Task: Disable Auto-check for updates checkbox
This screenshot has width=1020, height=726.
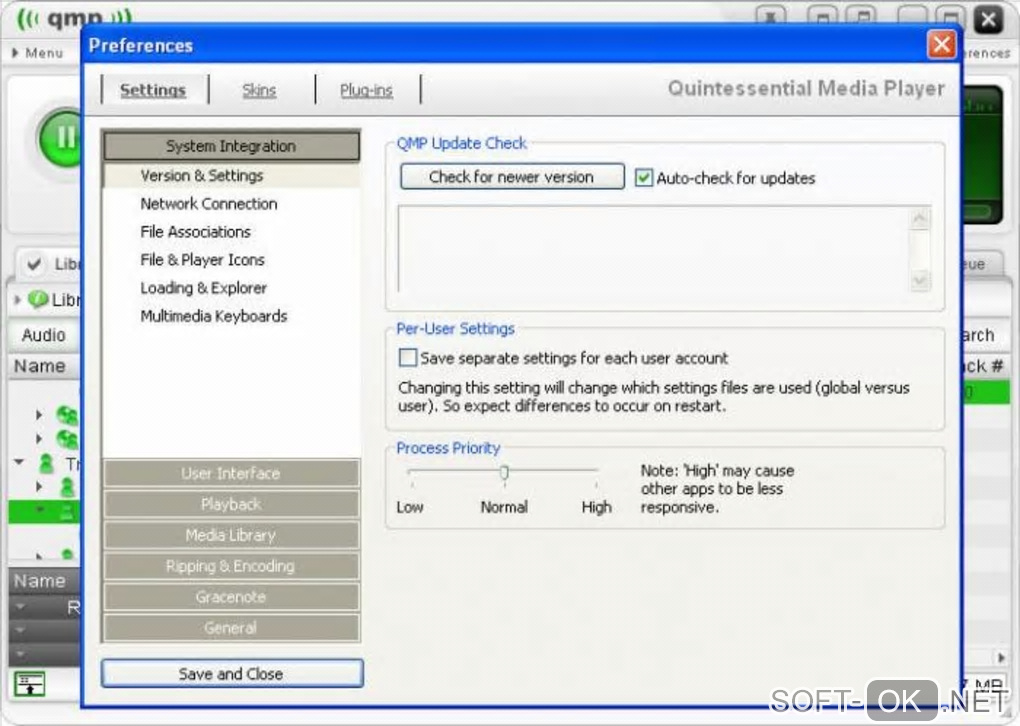Action: click(x=643, y=178)
